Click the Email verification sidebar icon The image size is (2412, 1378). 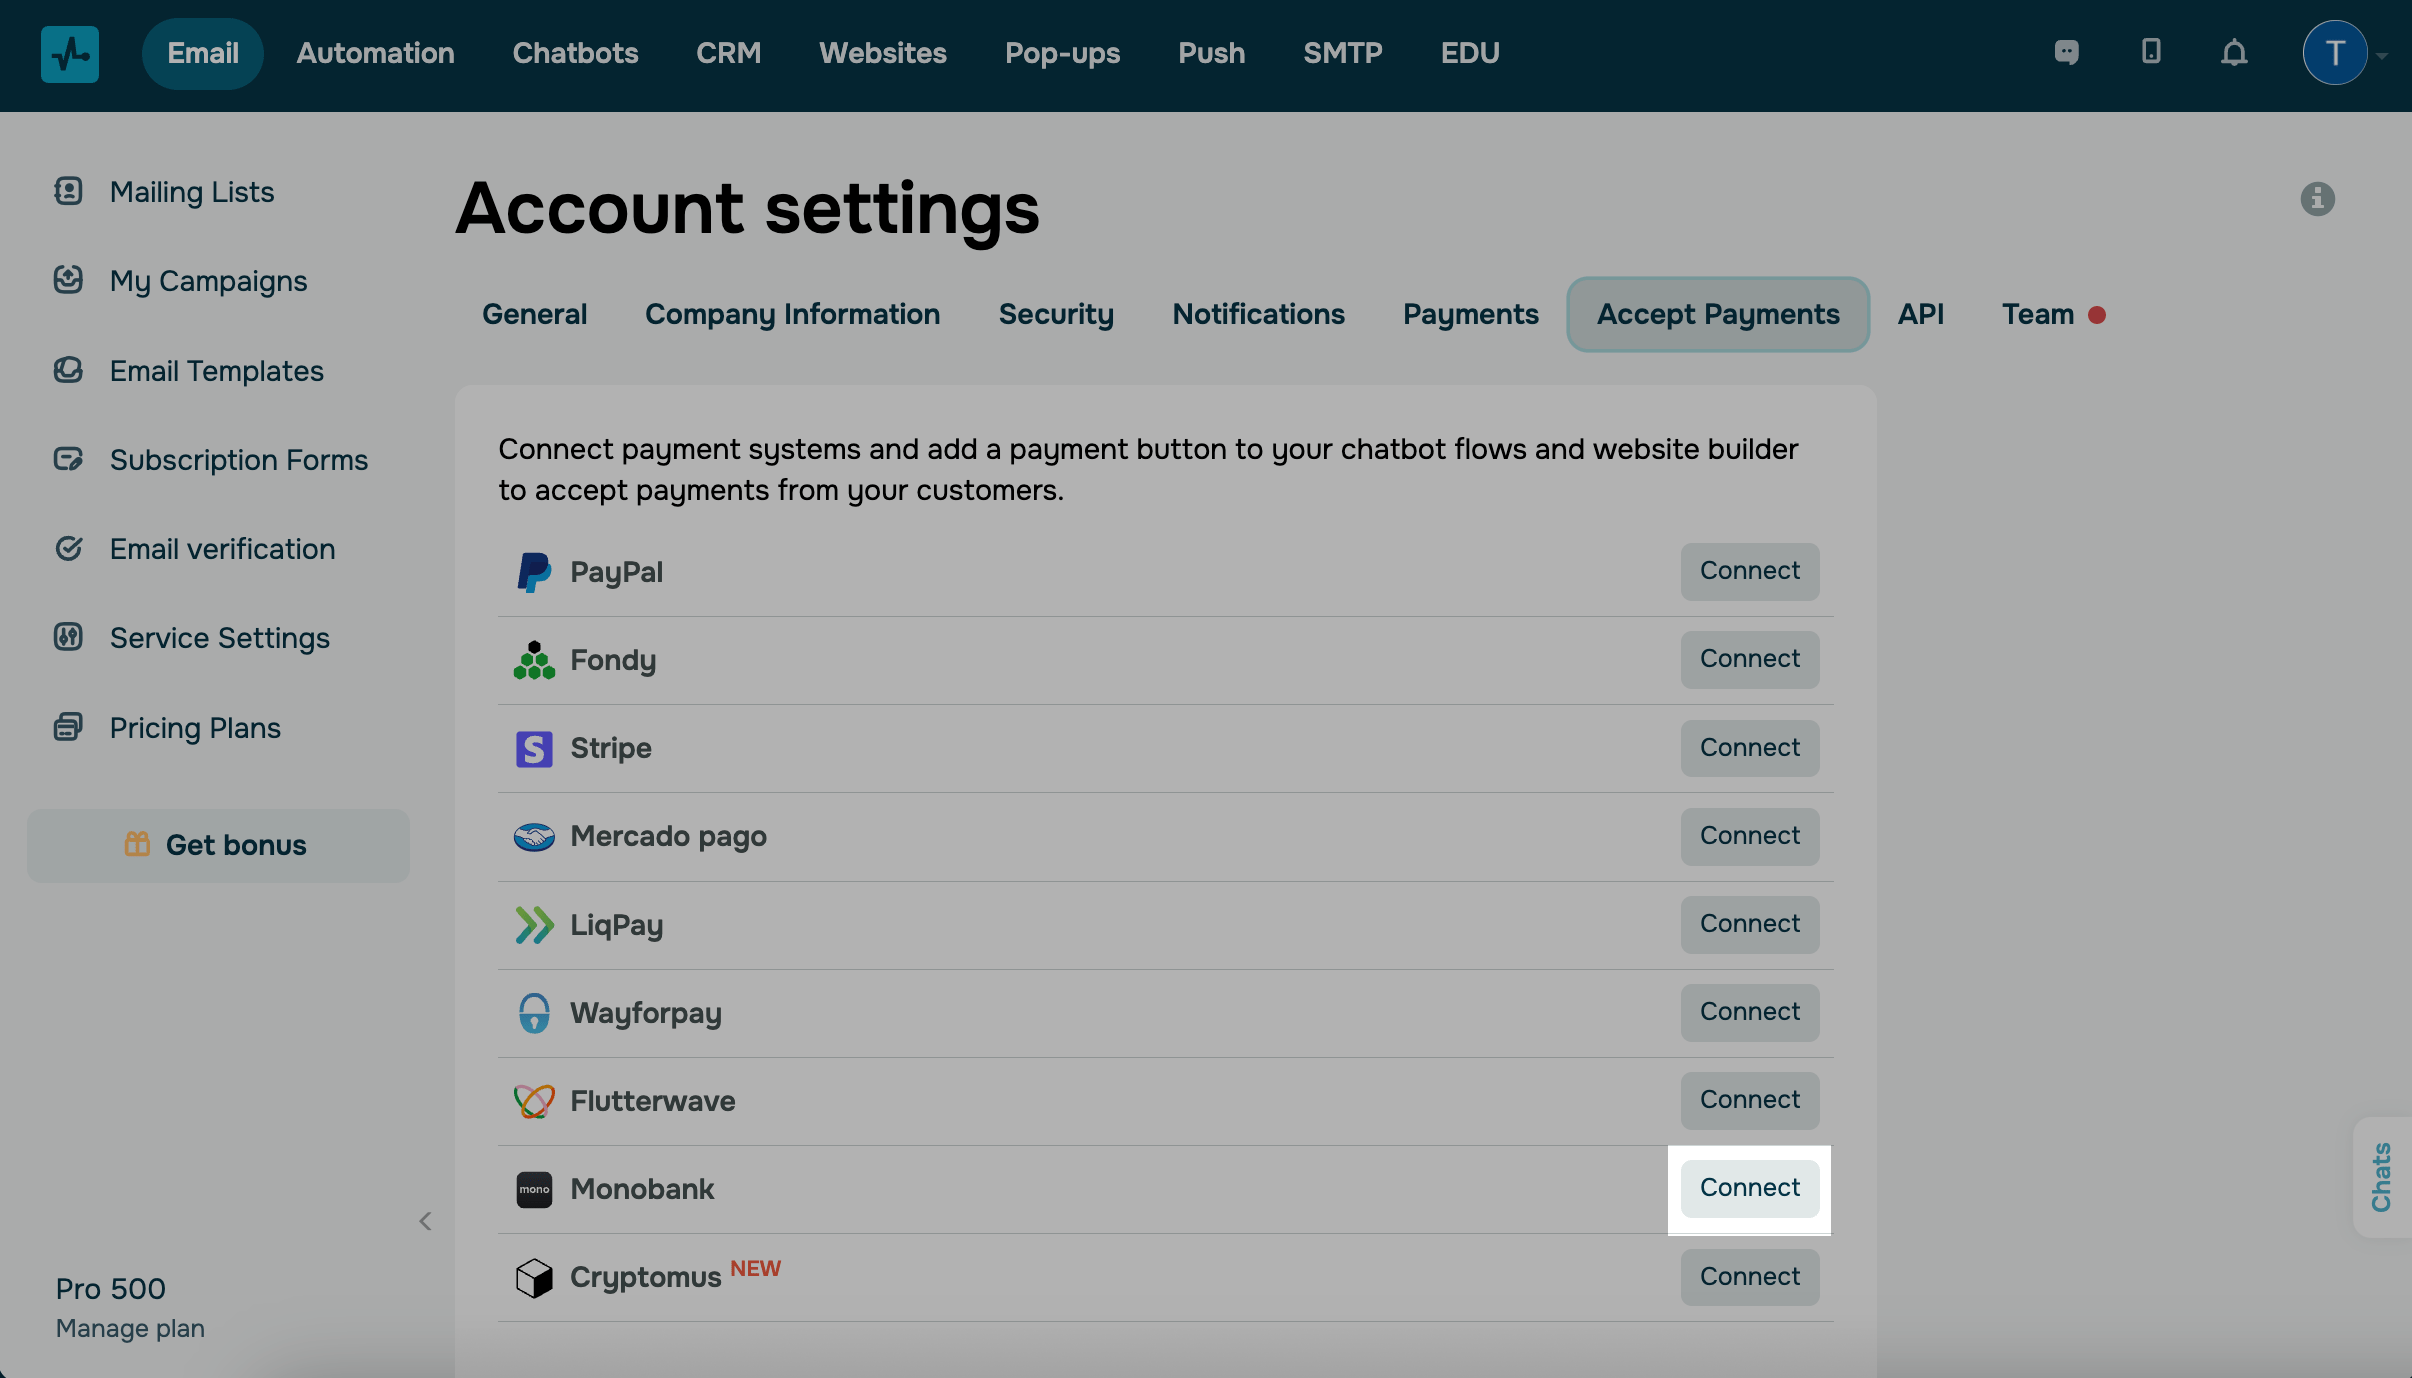click(68, 548)
